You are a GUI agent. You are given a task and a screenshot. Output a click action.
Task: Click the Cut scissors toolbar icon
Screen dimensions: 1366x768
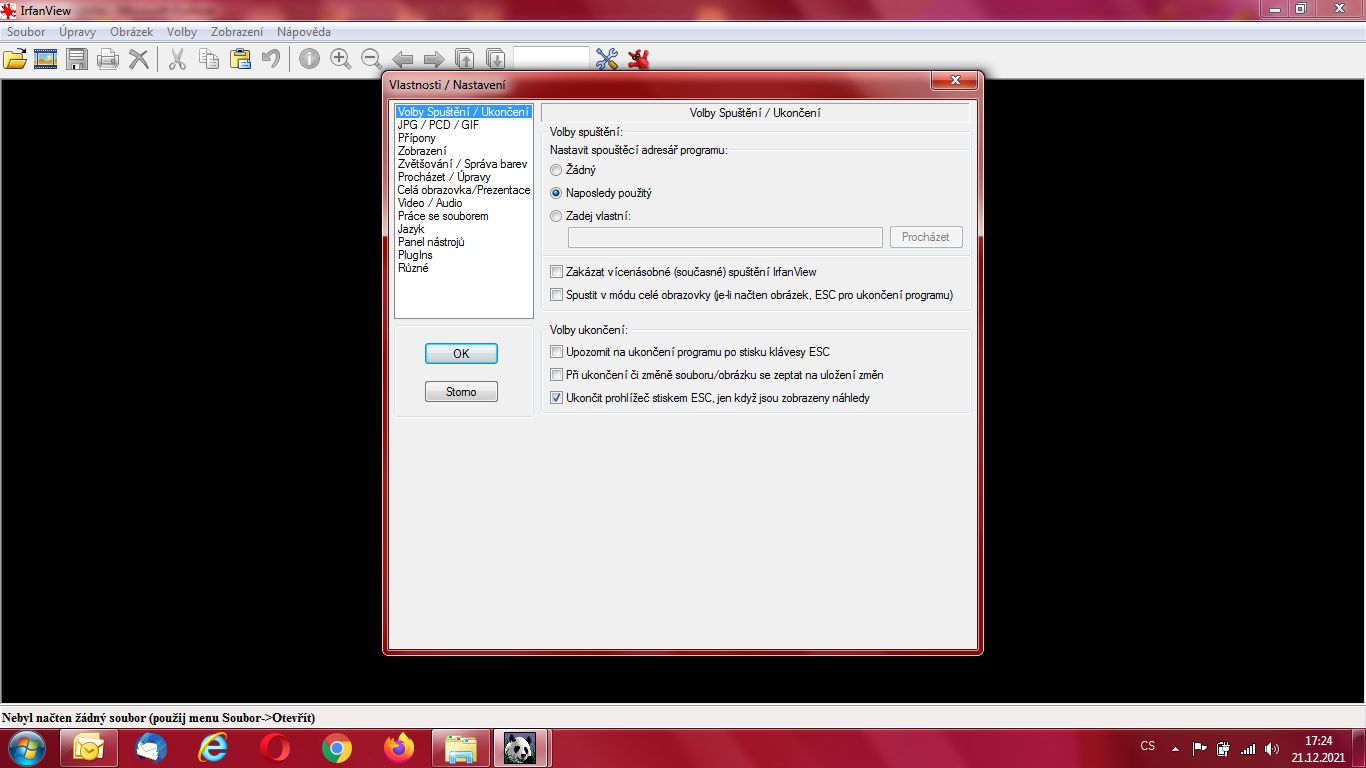[x=177, y=59]
